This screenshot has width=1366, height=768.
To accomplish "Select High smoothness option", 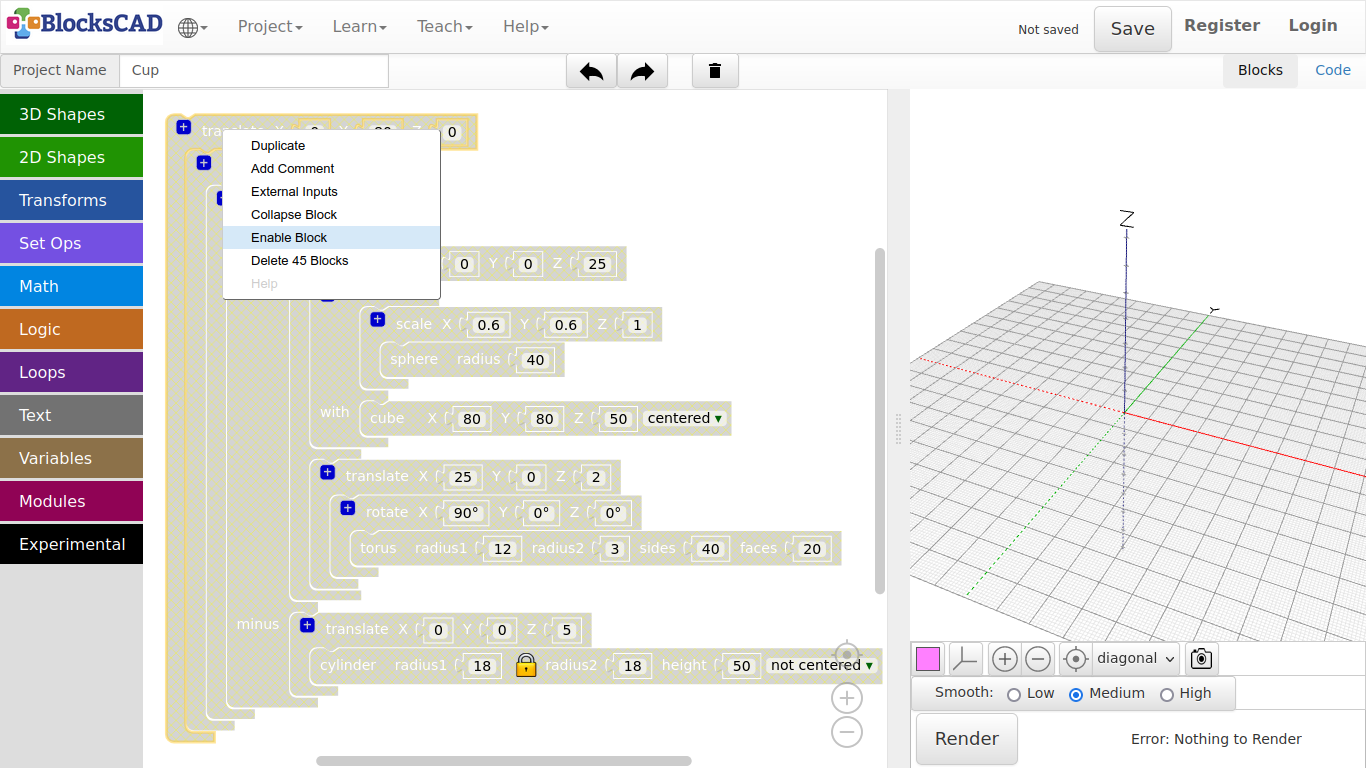I will 1166,694.
